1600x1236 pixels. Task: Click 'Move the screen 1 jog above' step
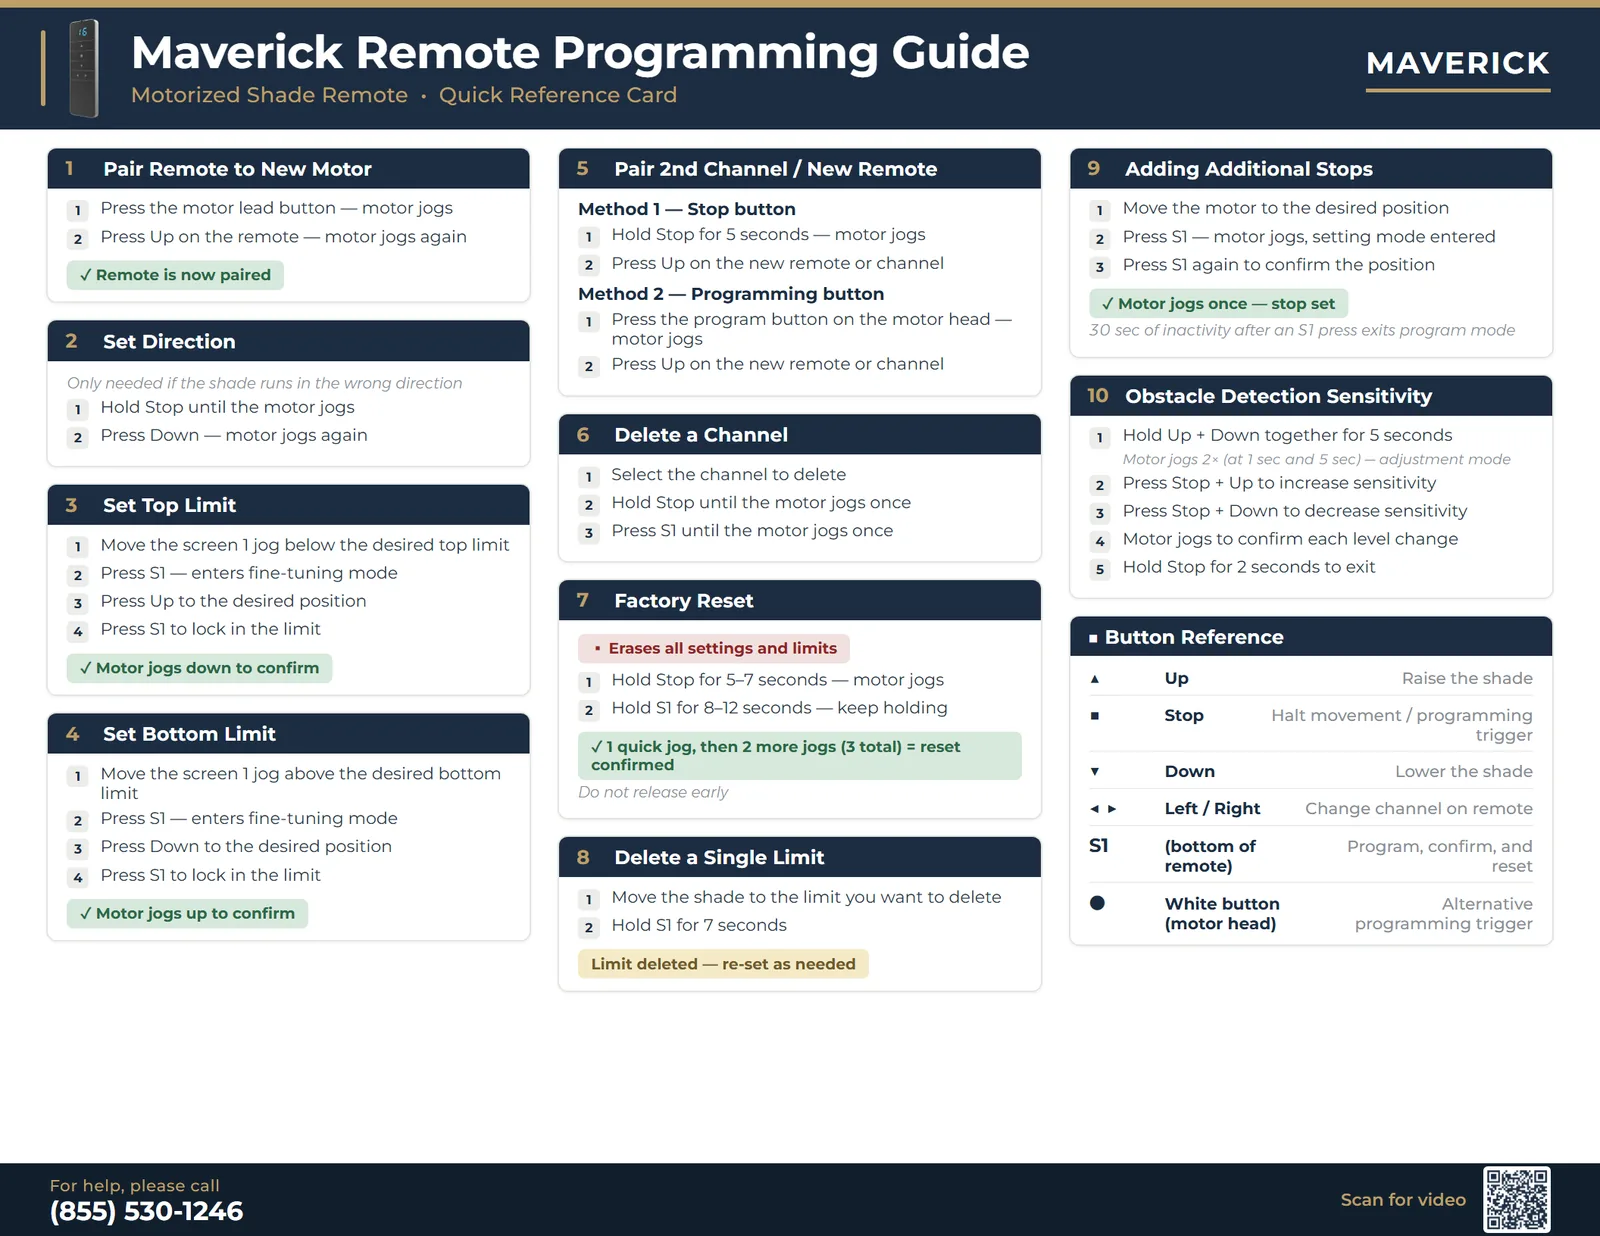pyautogui.click(x=301, y=783)
